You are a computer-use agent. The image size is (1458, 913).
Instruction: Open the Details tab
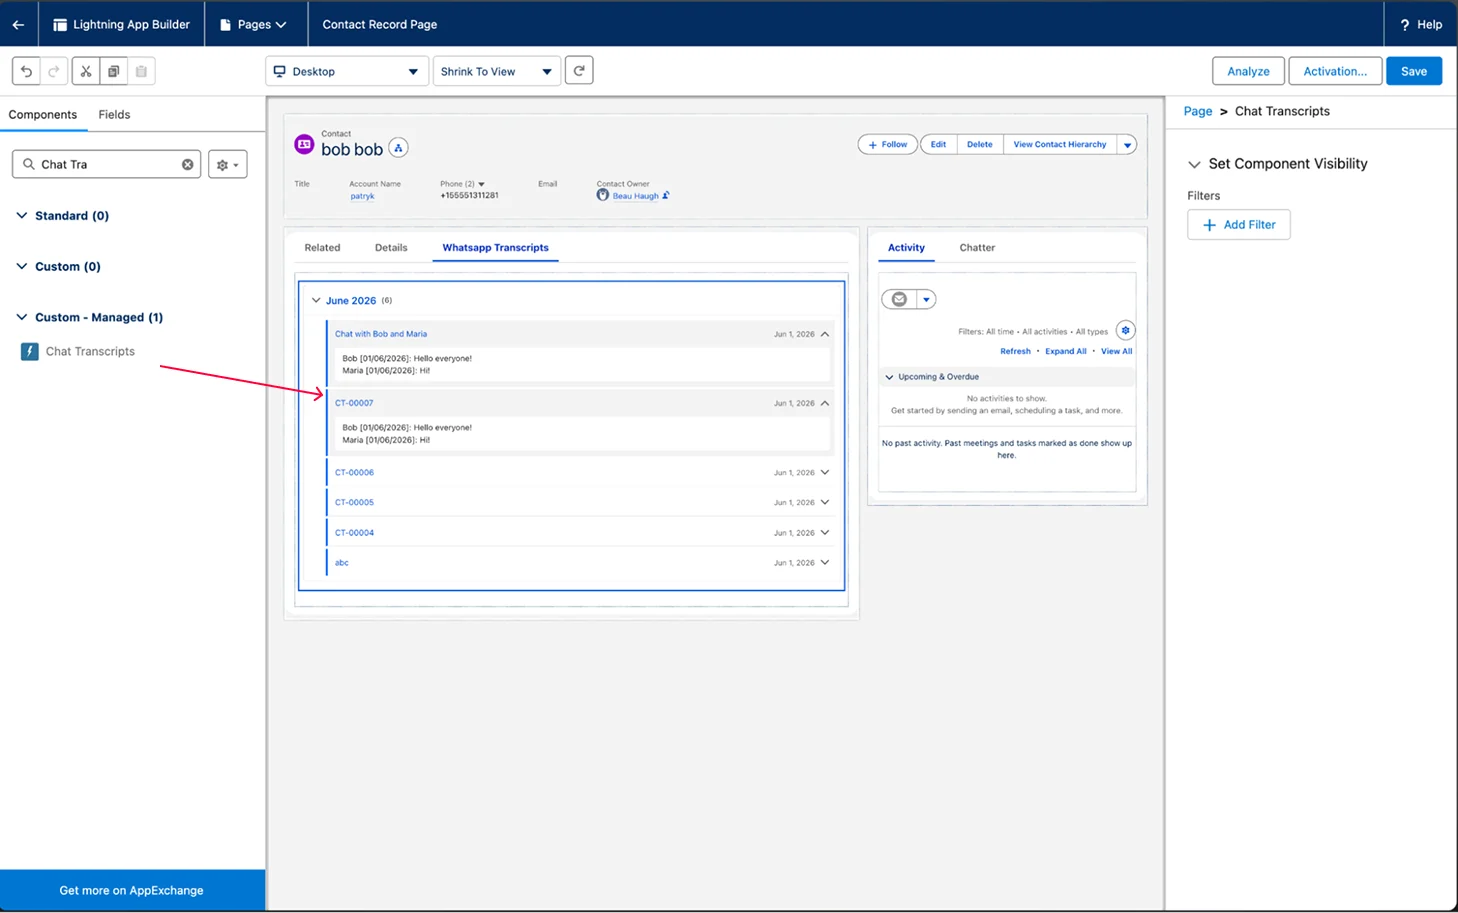(391, 247)
